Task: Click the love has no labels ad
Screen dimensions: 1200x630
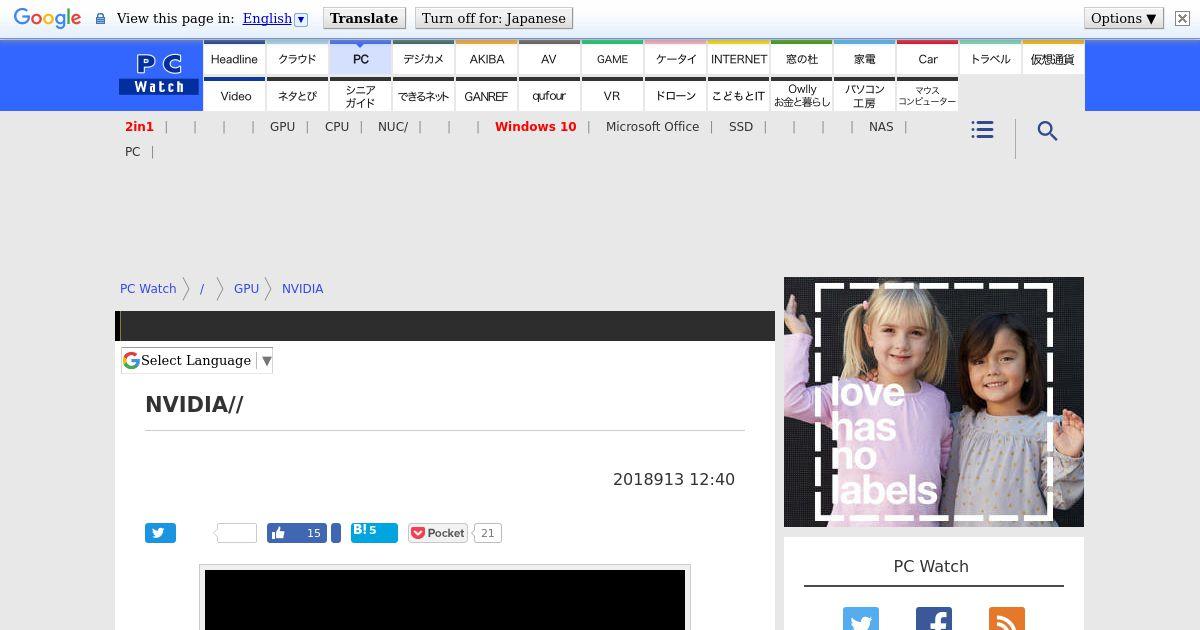Action: pos(934,402)
